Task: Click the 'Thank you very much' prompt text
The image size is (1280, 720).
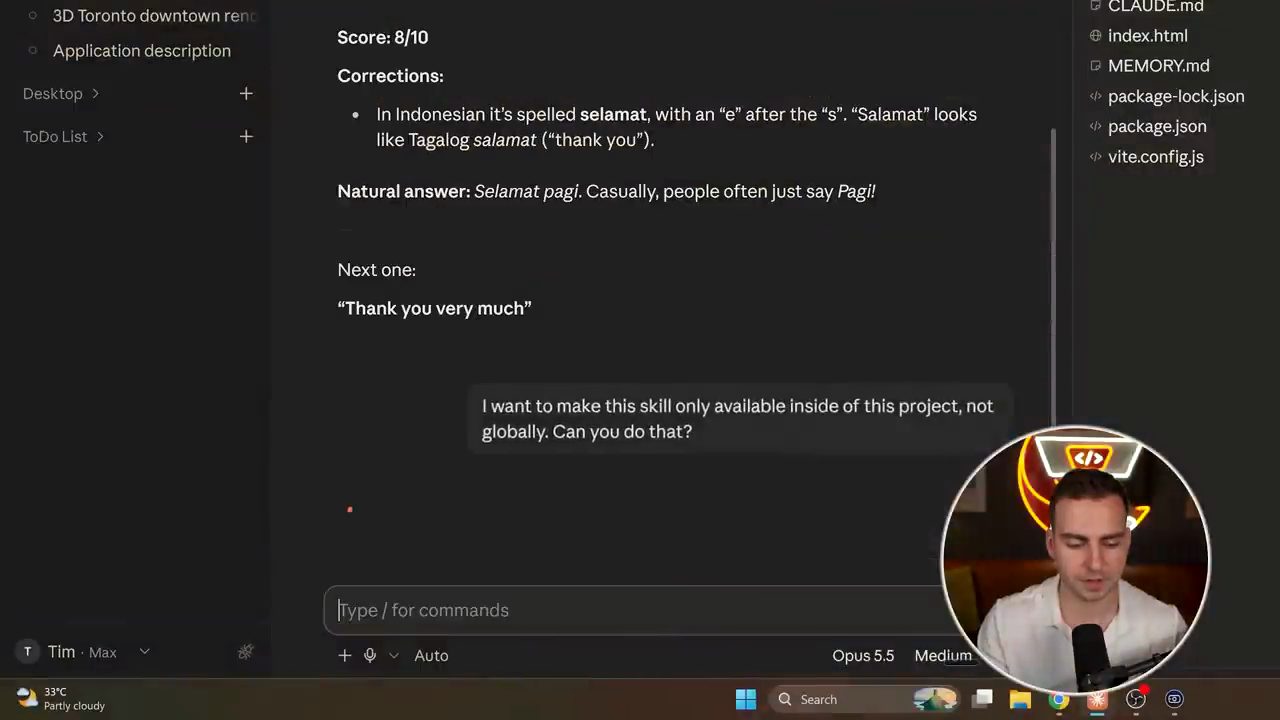Action: pos(434,308)
